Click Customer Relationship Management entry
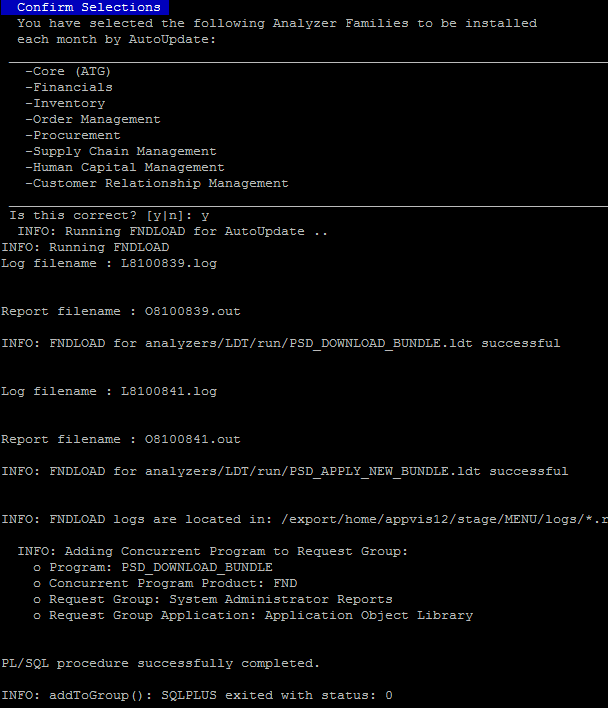The width and height of the screenshot is (608, 708). [157, 183]
